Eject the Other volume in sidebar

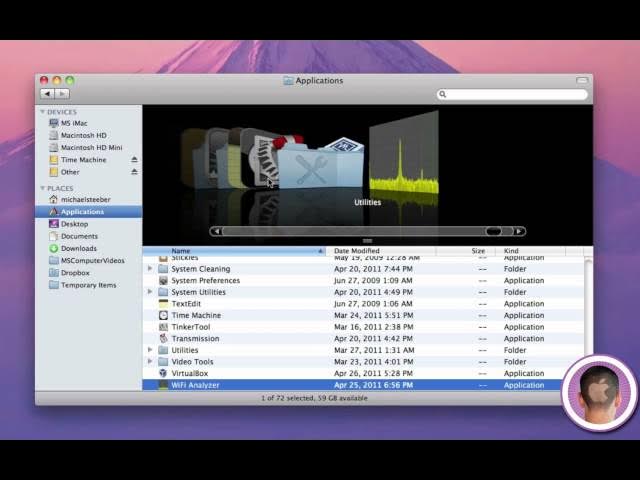click(134, 172)
